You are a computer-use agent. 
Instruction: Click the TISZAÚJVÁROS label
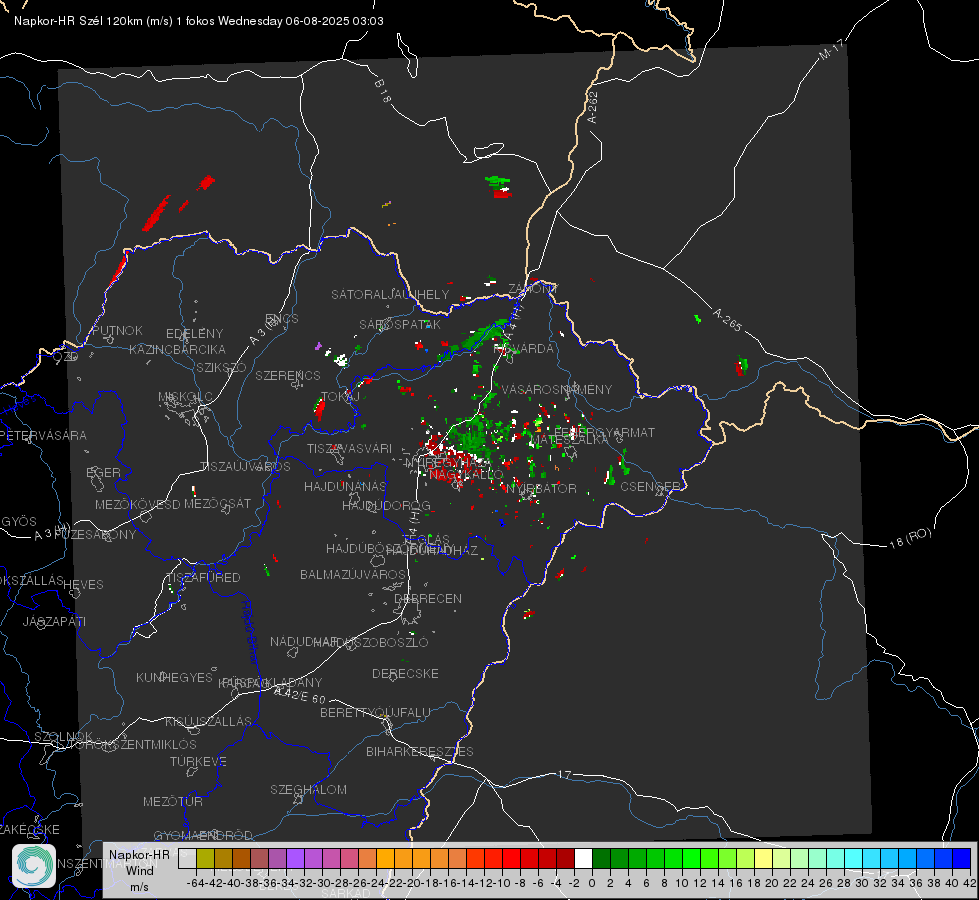point(245,466)
